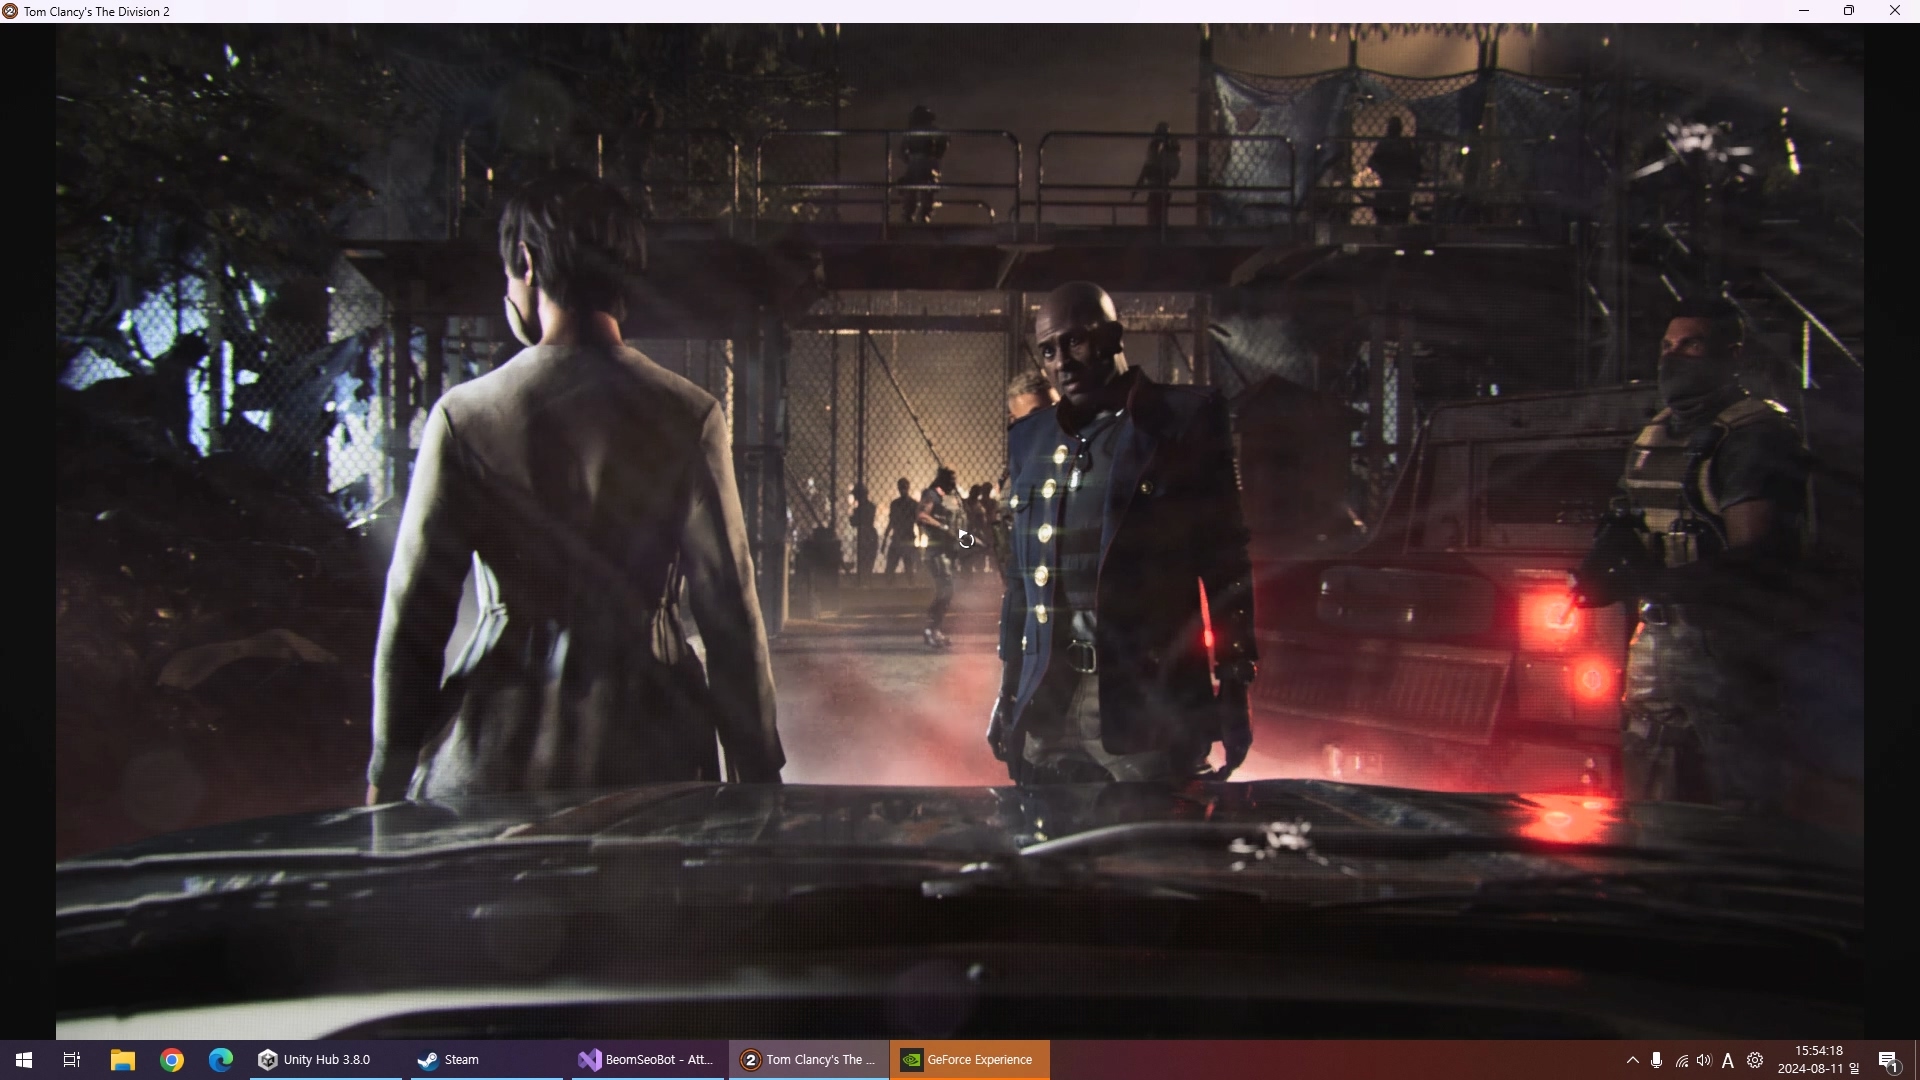
Task: Open the Wi-Fi network flyout
Action: pos(1682,1061)
